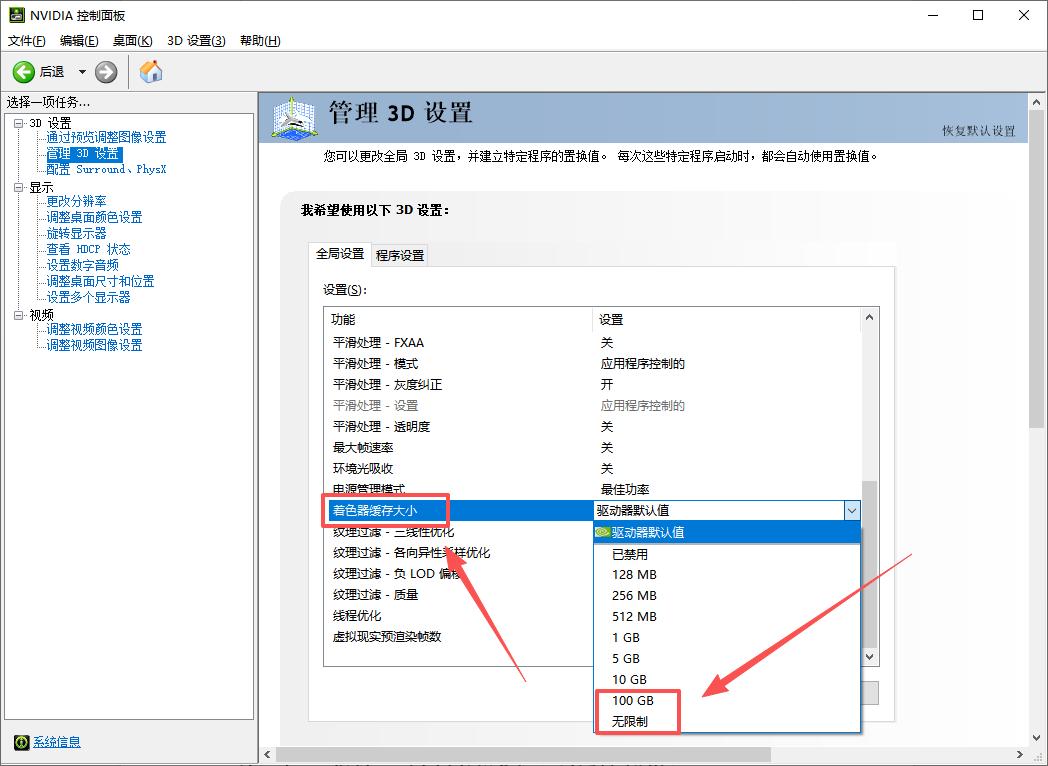Choose 128 MB shader cache size
This screenshot has height=766, width=1048.
pyautogui.click(x=727, y=575)
